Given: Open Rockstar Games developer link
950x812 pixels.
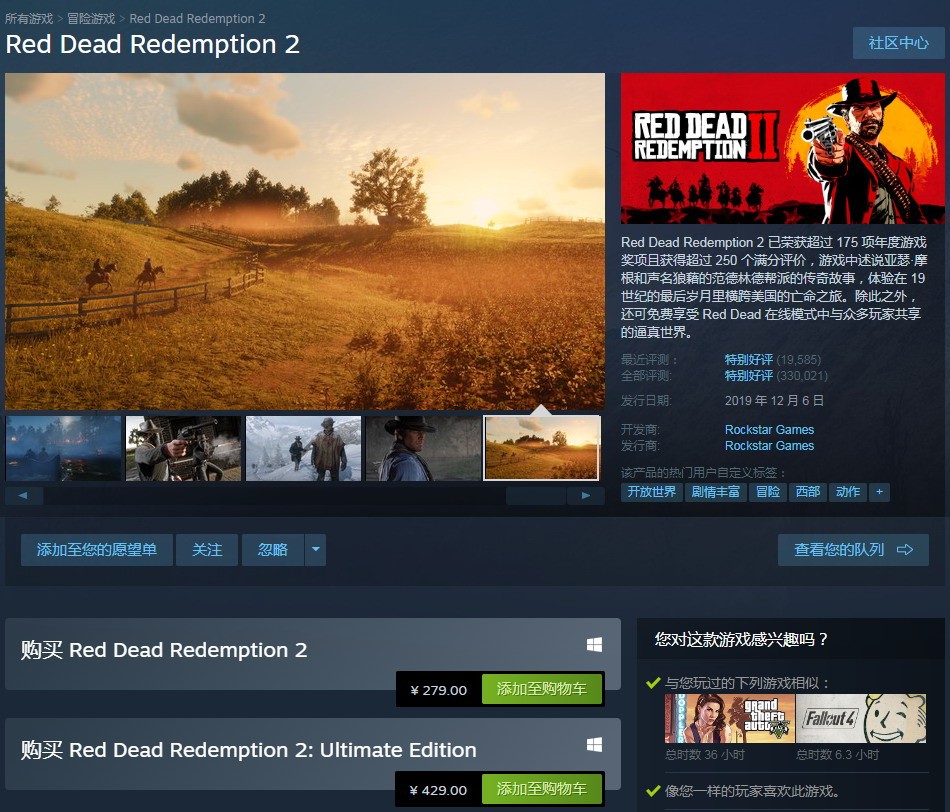Looking at the screenshot, I should pyautogui.click(x=769, y=430).
